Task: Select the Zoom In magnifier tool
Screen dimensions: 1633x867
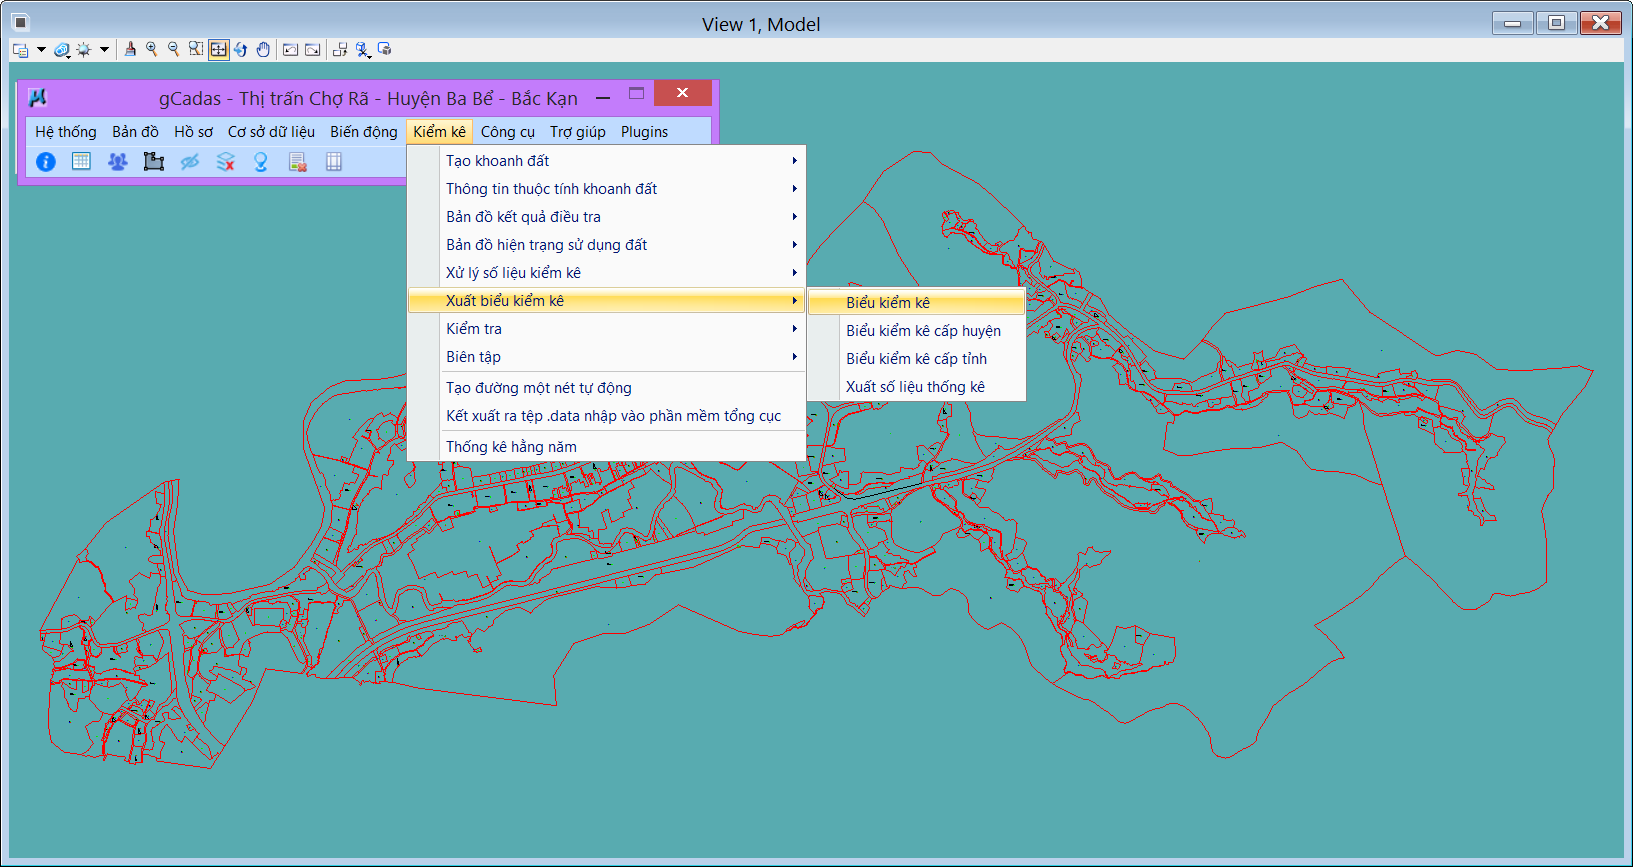Action: (x=152, y=49)
